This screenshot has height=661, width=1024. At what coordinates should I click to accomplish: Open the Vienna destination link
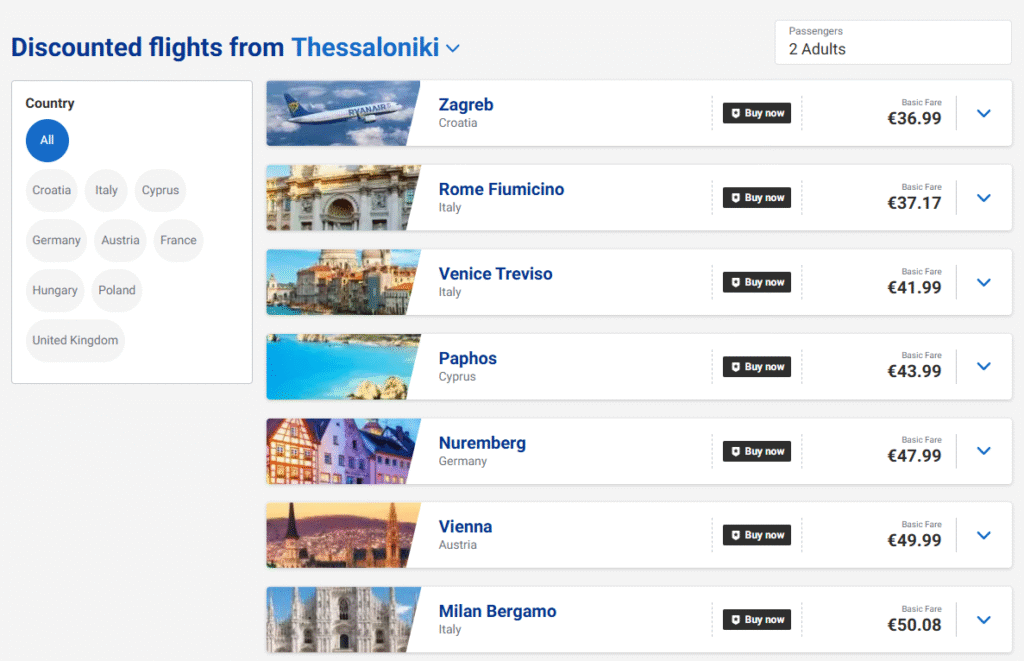[x=465, y=527]
